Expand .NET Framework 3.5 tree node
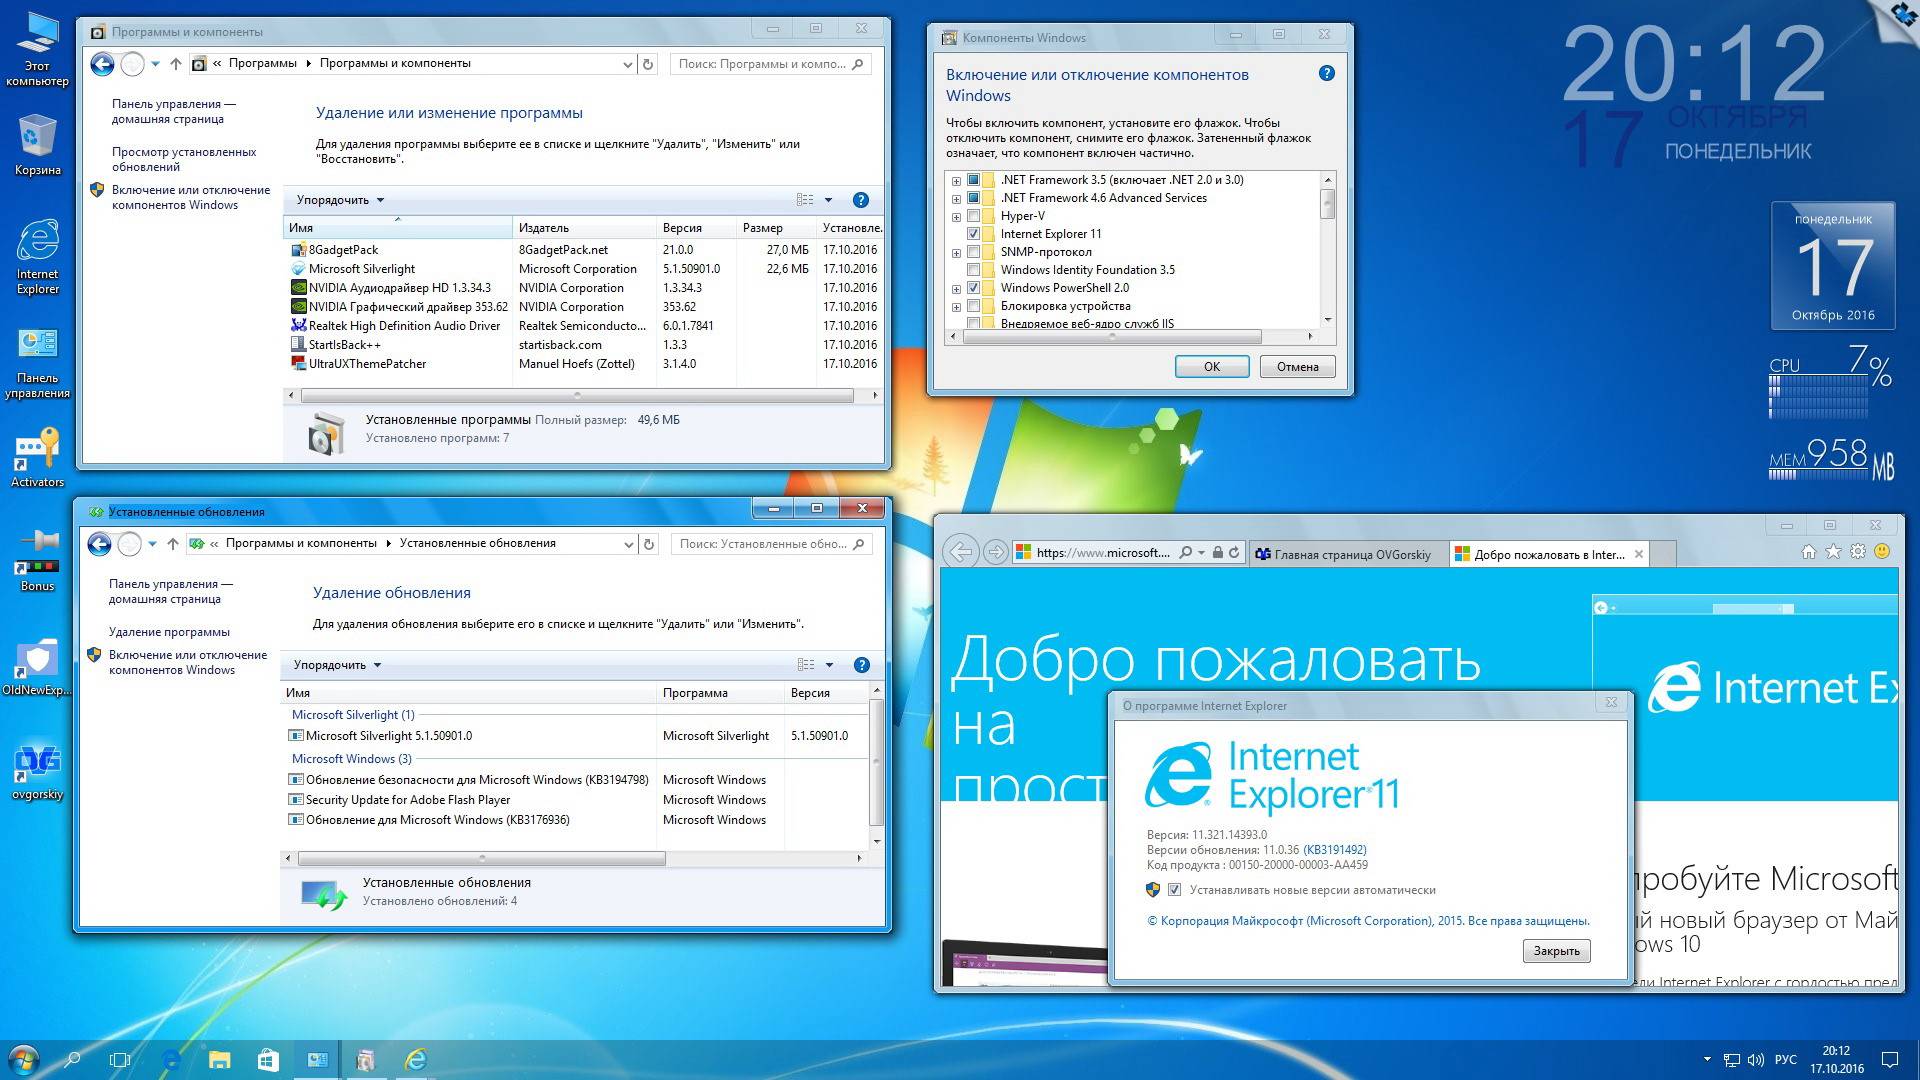Image resolution: width=1920 pixels, height=1080 pixels. [956, 181]
